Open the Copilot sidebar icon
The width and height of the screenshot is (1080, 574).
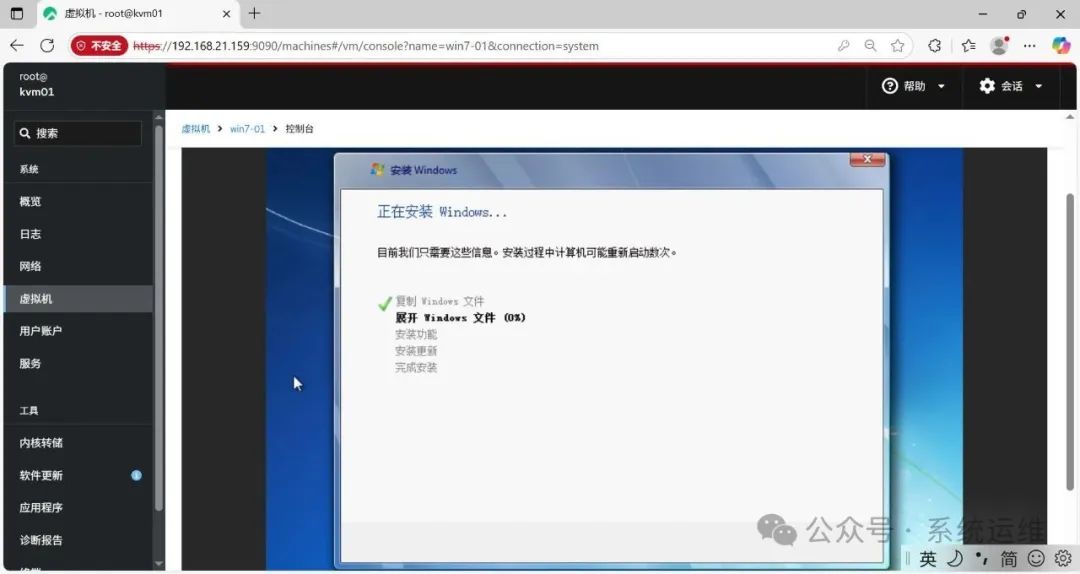(1061, 45)
